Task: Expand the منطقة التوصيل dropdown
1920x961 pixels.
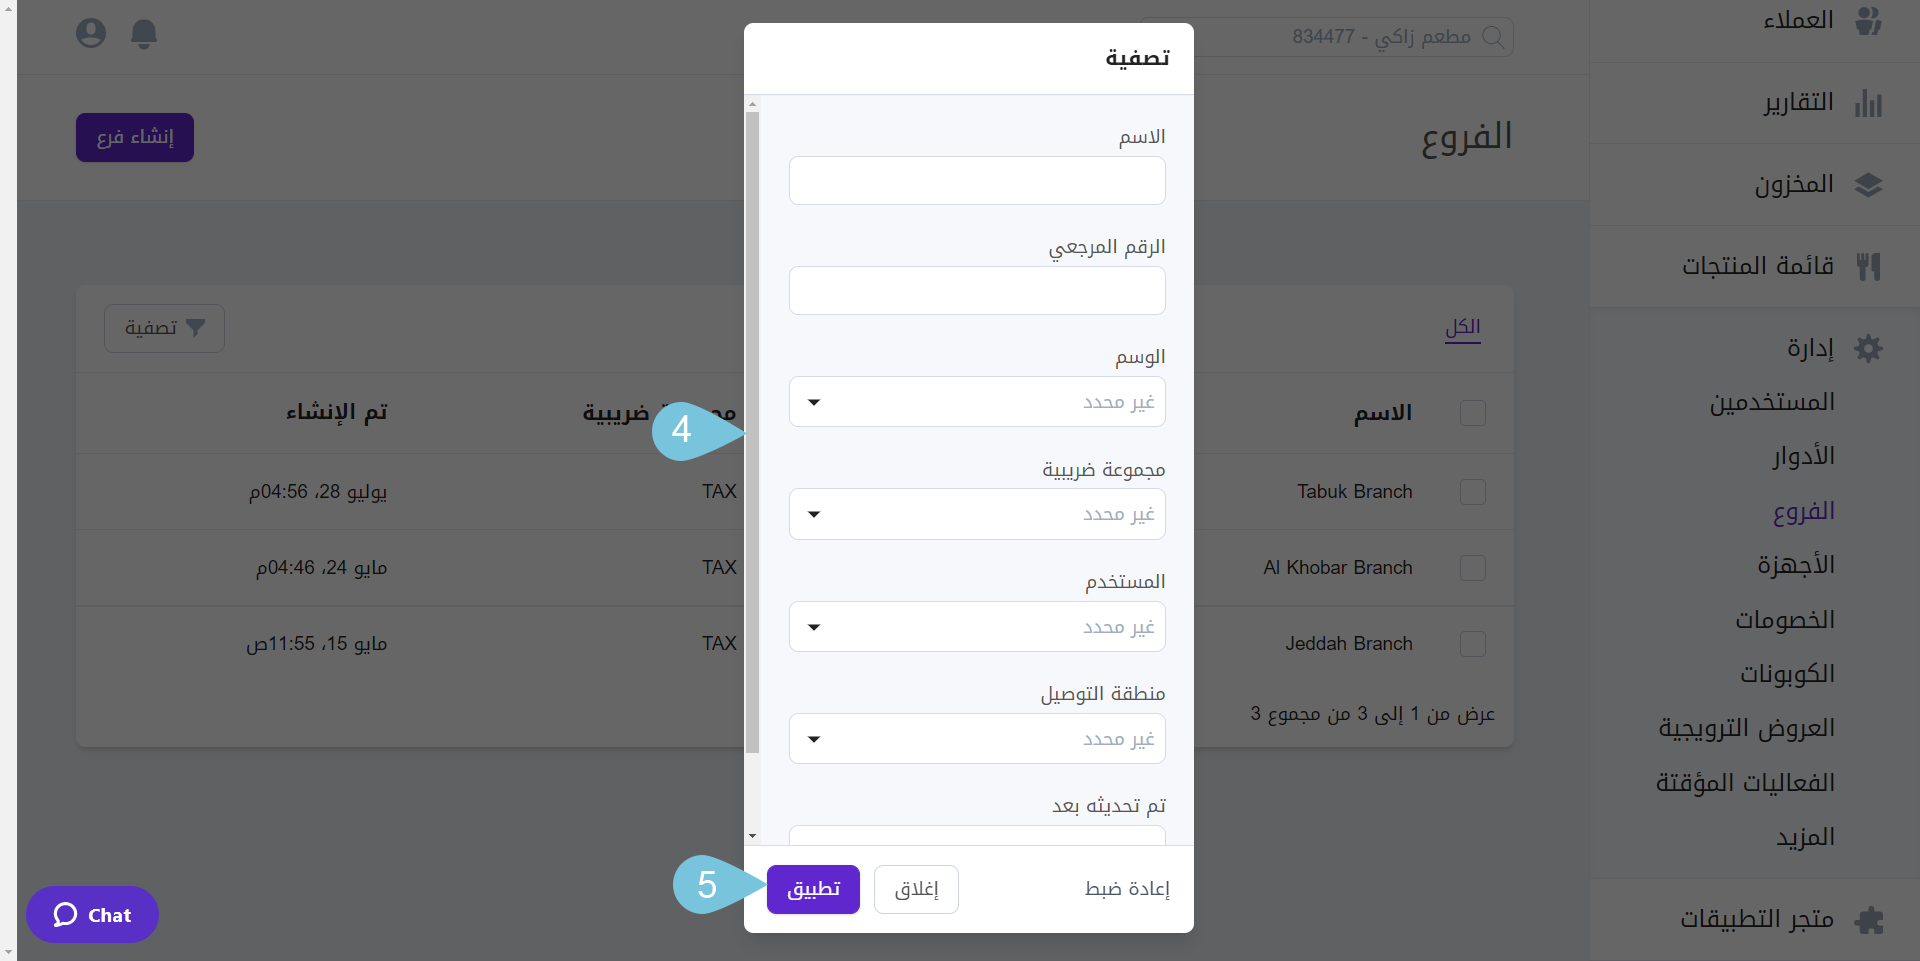Action: click(977, 739)
